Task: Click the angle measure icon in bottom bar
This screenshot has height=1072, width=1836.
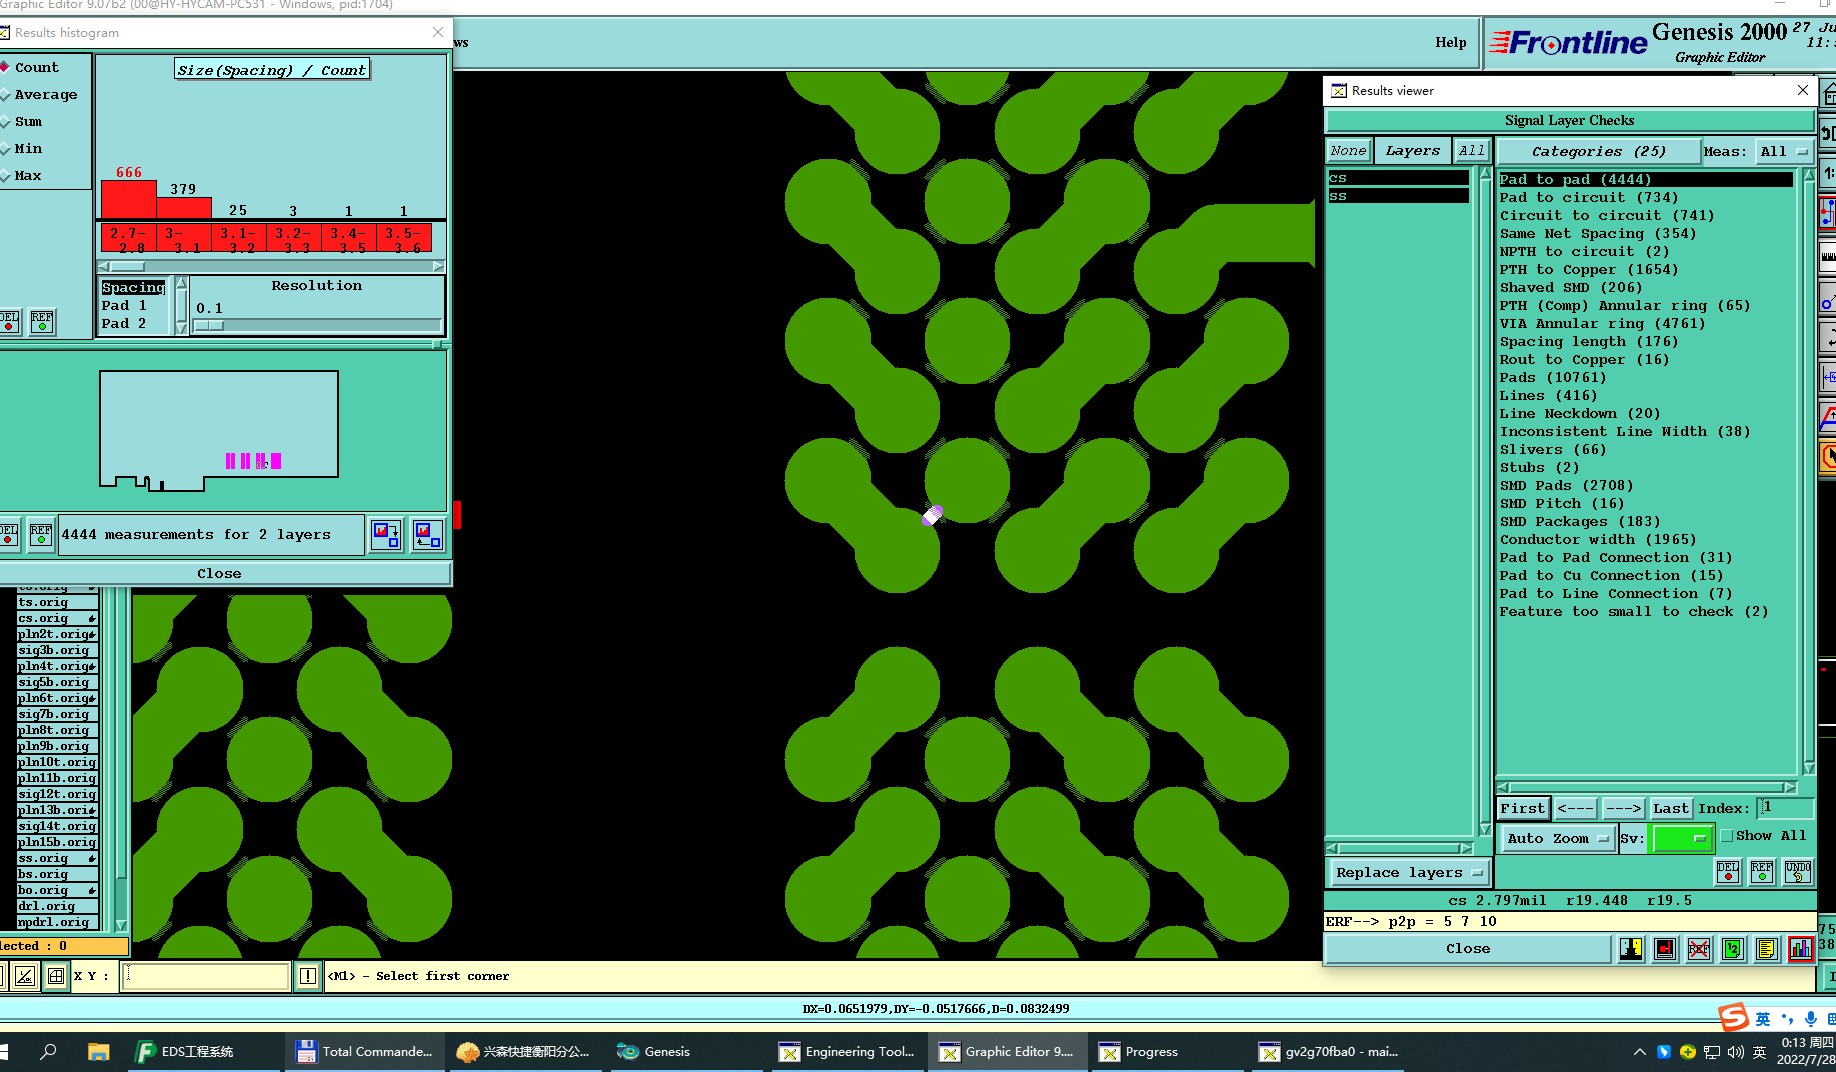Action: click(25, 976)
